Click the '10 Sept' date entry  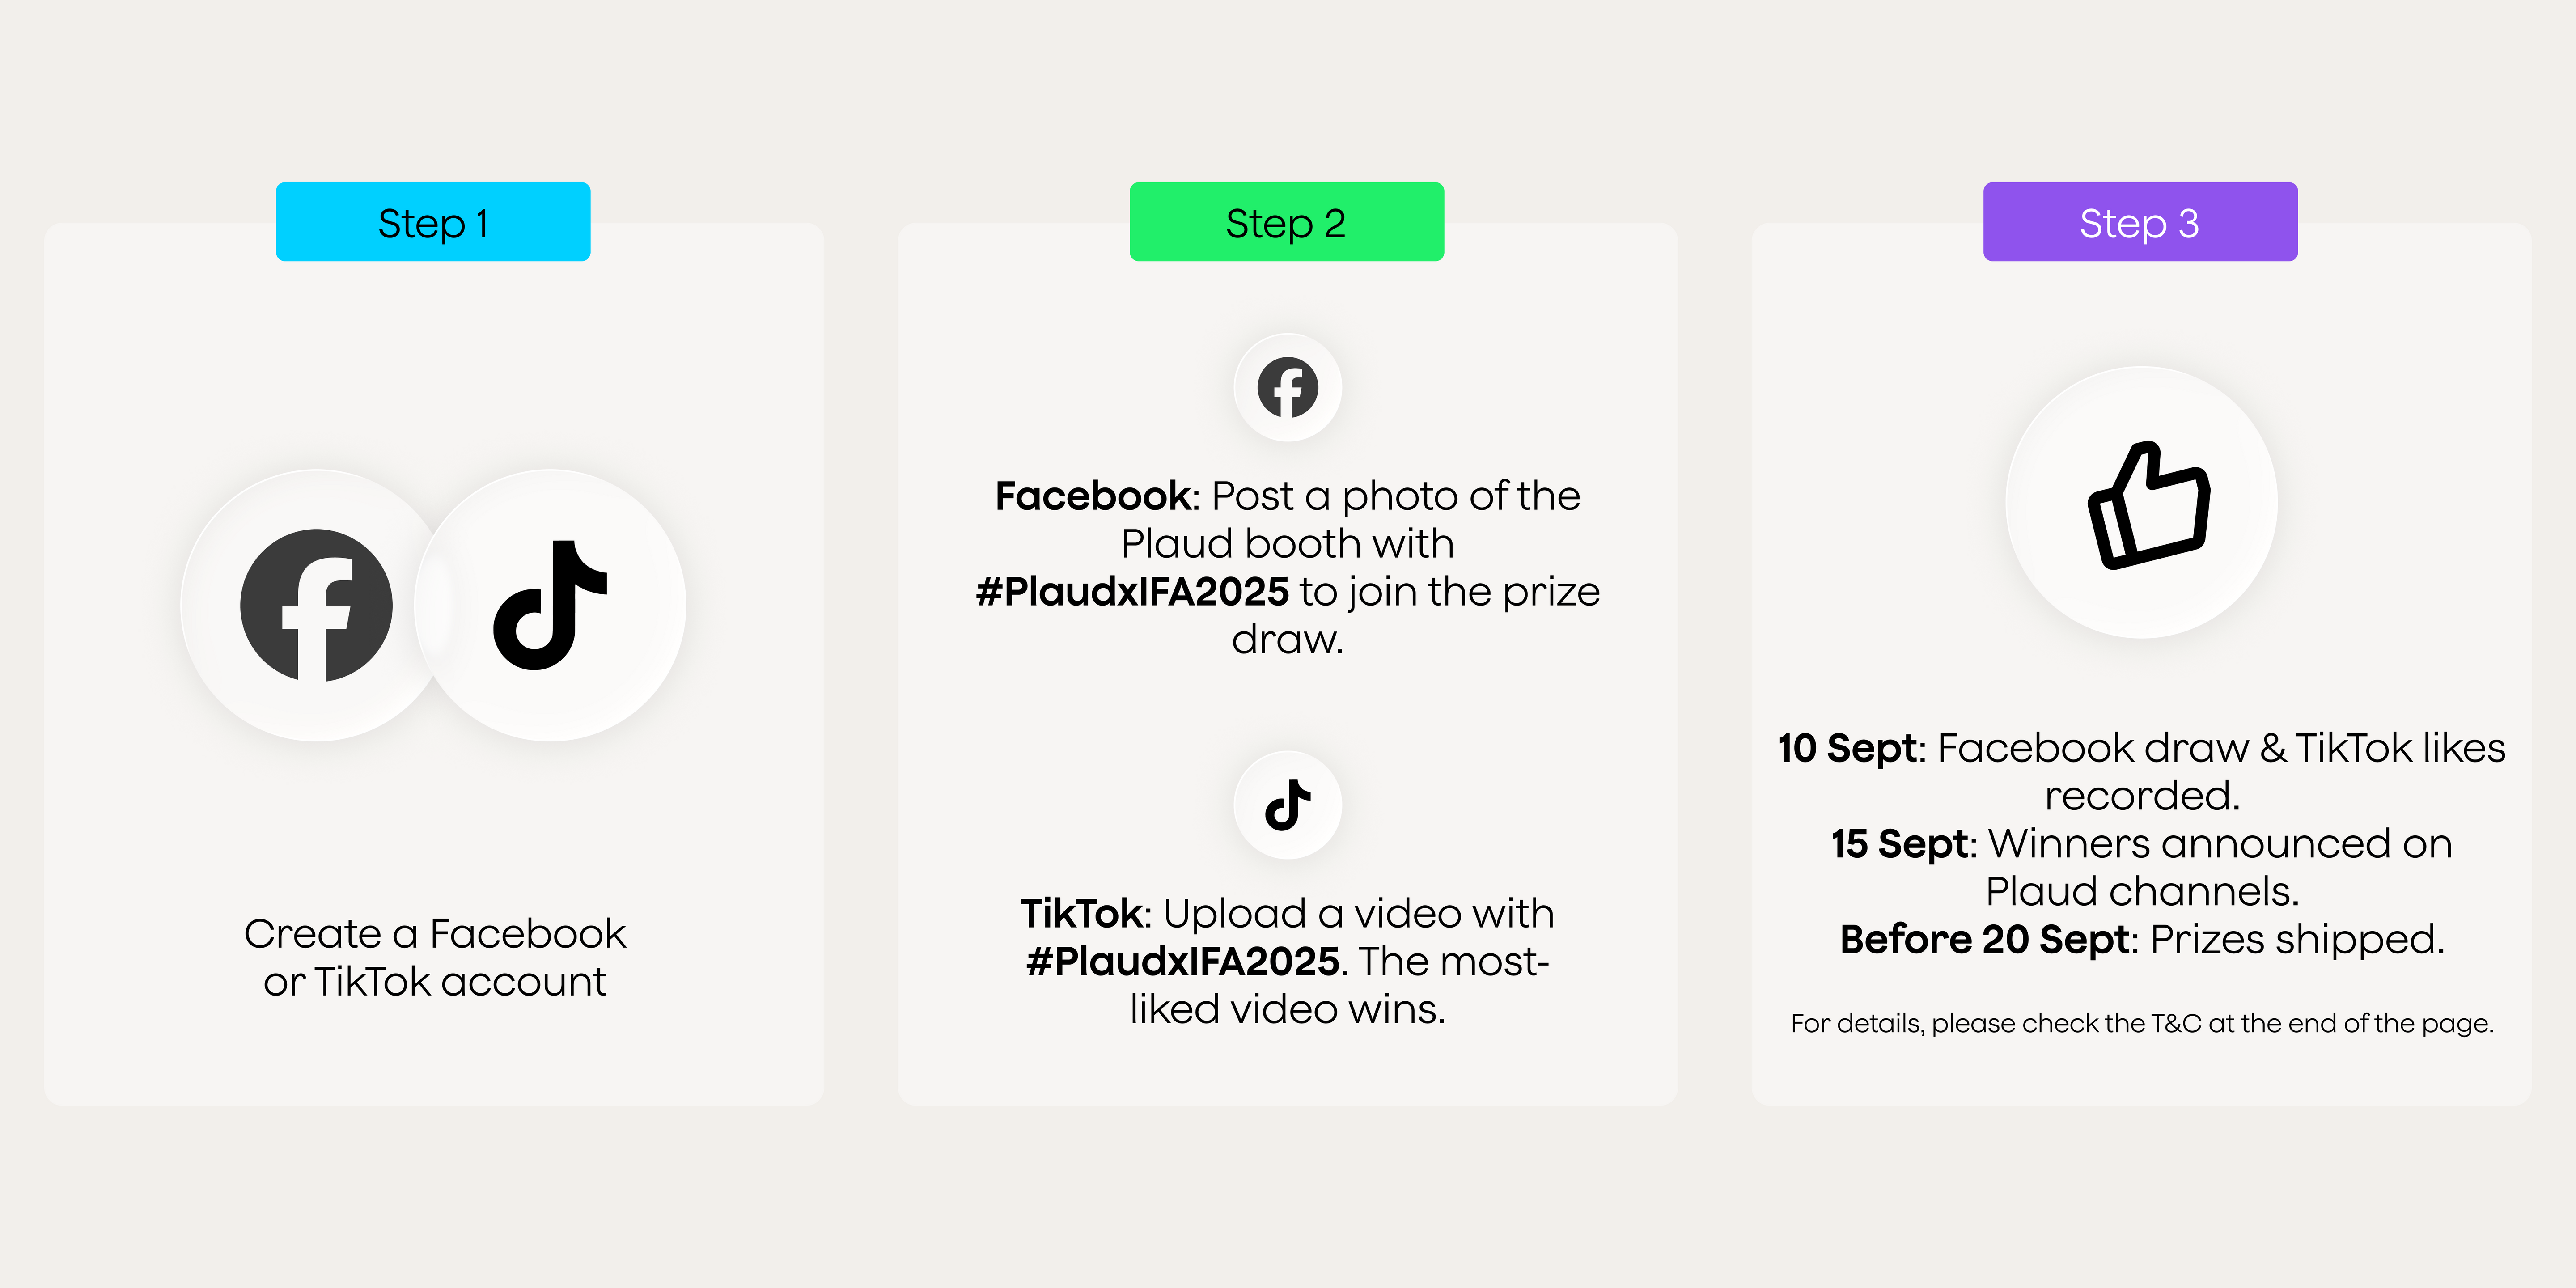(x=1847, y=748)
